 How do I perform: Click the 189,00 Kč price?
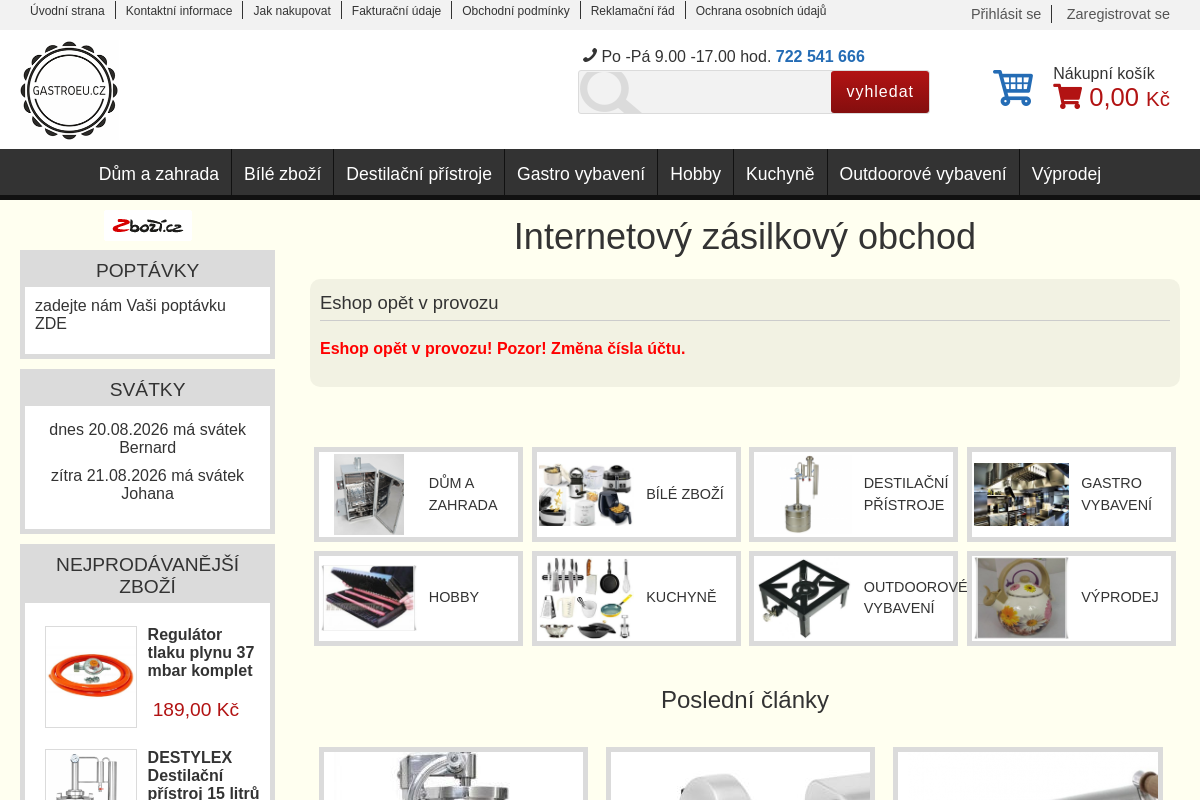coord(196,709)
